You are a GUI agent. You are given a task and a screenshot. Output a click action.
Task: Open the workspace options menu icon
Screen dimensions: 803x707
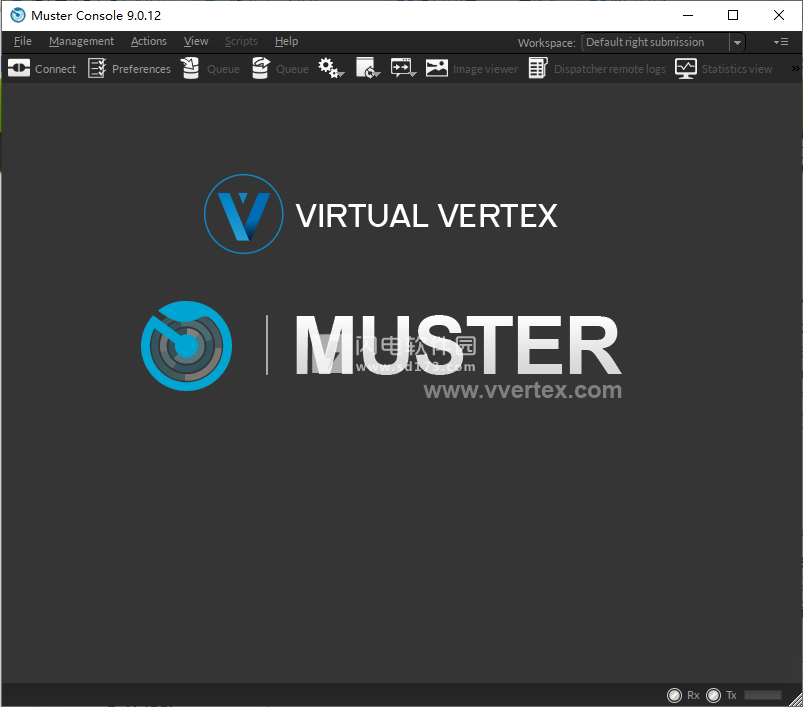click(x=781, y=42)
